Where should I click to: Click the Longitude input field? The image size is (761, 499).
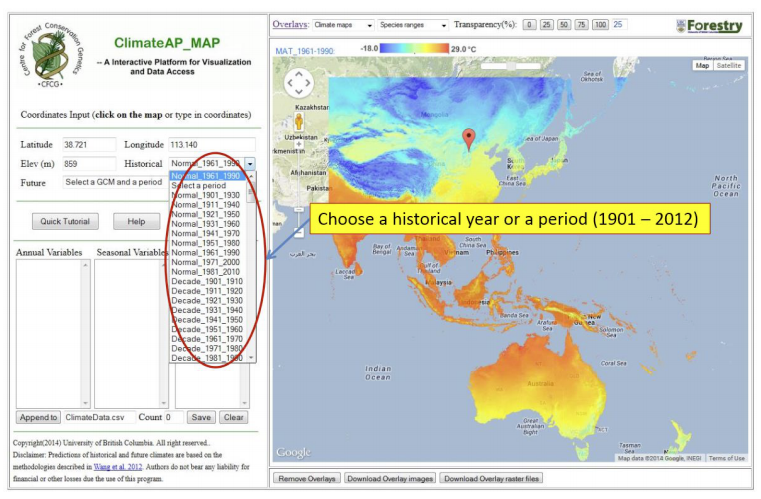point(212,145)
